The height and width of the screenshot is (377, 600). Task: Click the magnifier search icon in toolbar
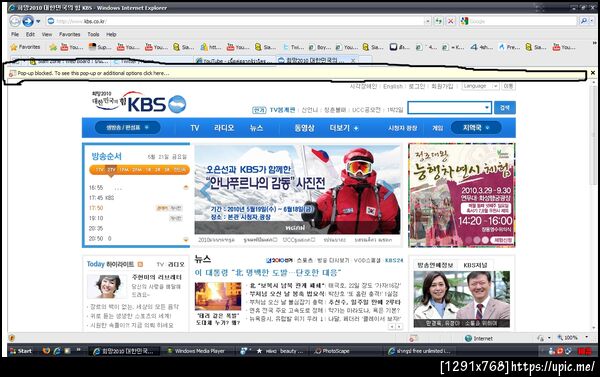[584, 21]
